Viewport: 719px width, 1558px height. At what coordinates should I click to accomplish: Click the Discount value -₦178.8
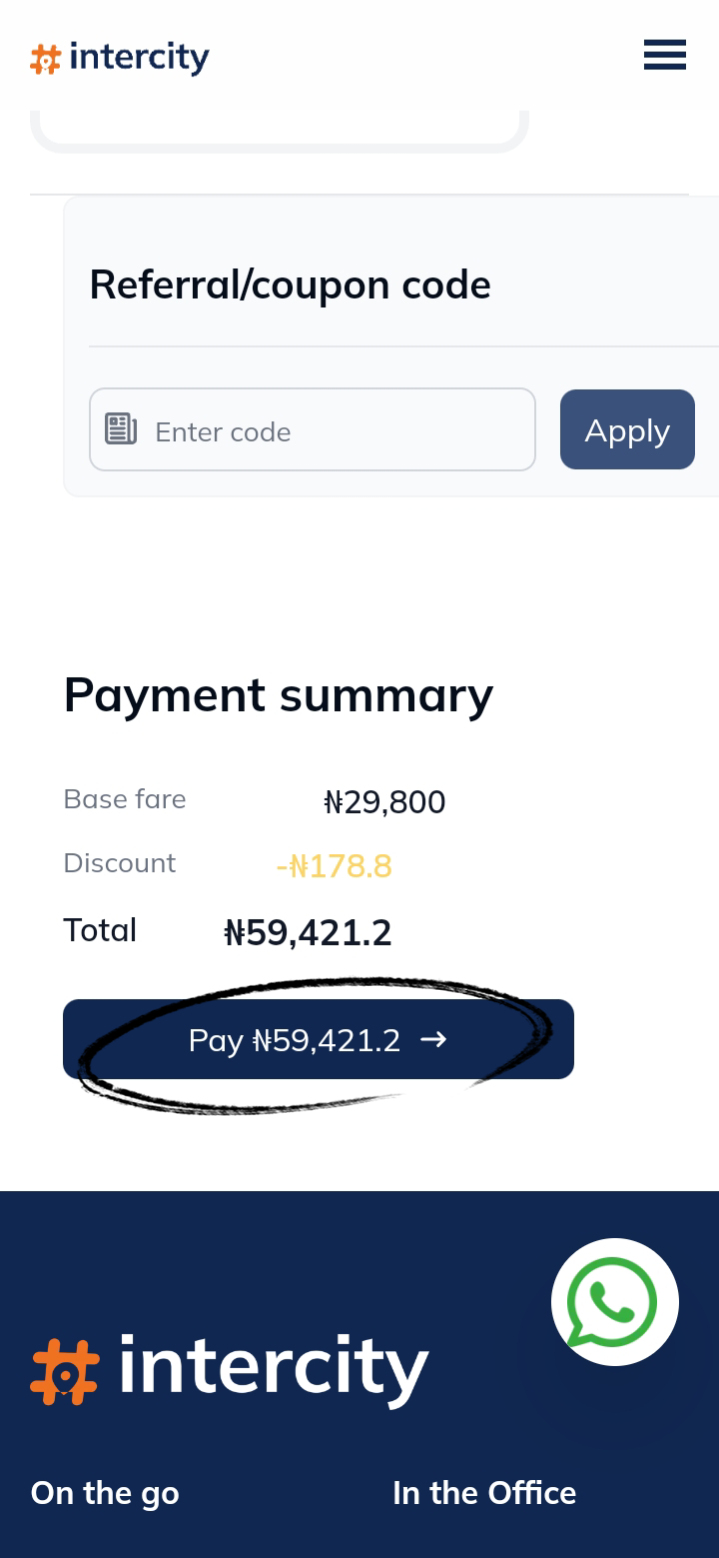tap(334, 866)
